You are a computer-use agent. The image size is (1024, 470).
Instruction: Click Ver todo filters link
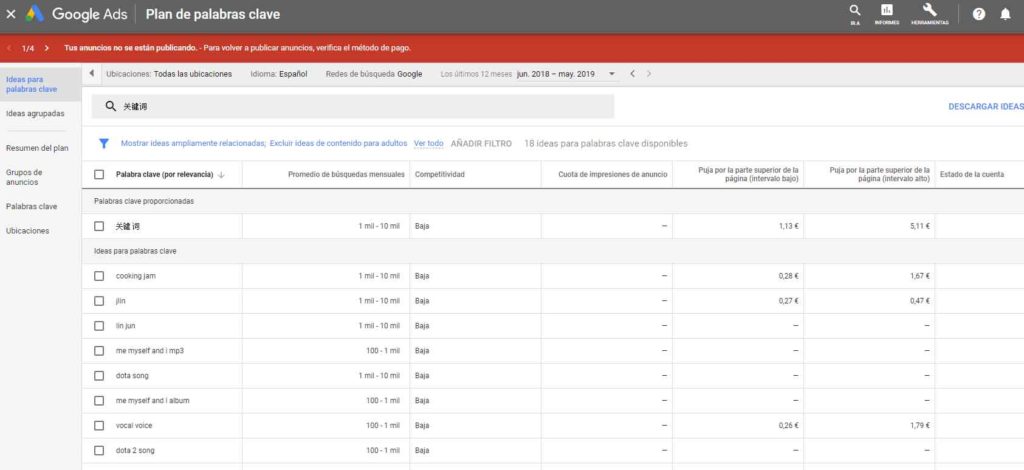428,144
